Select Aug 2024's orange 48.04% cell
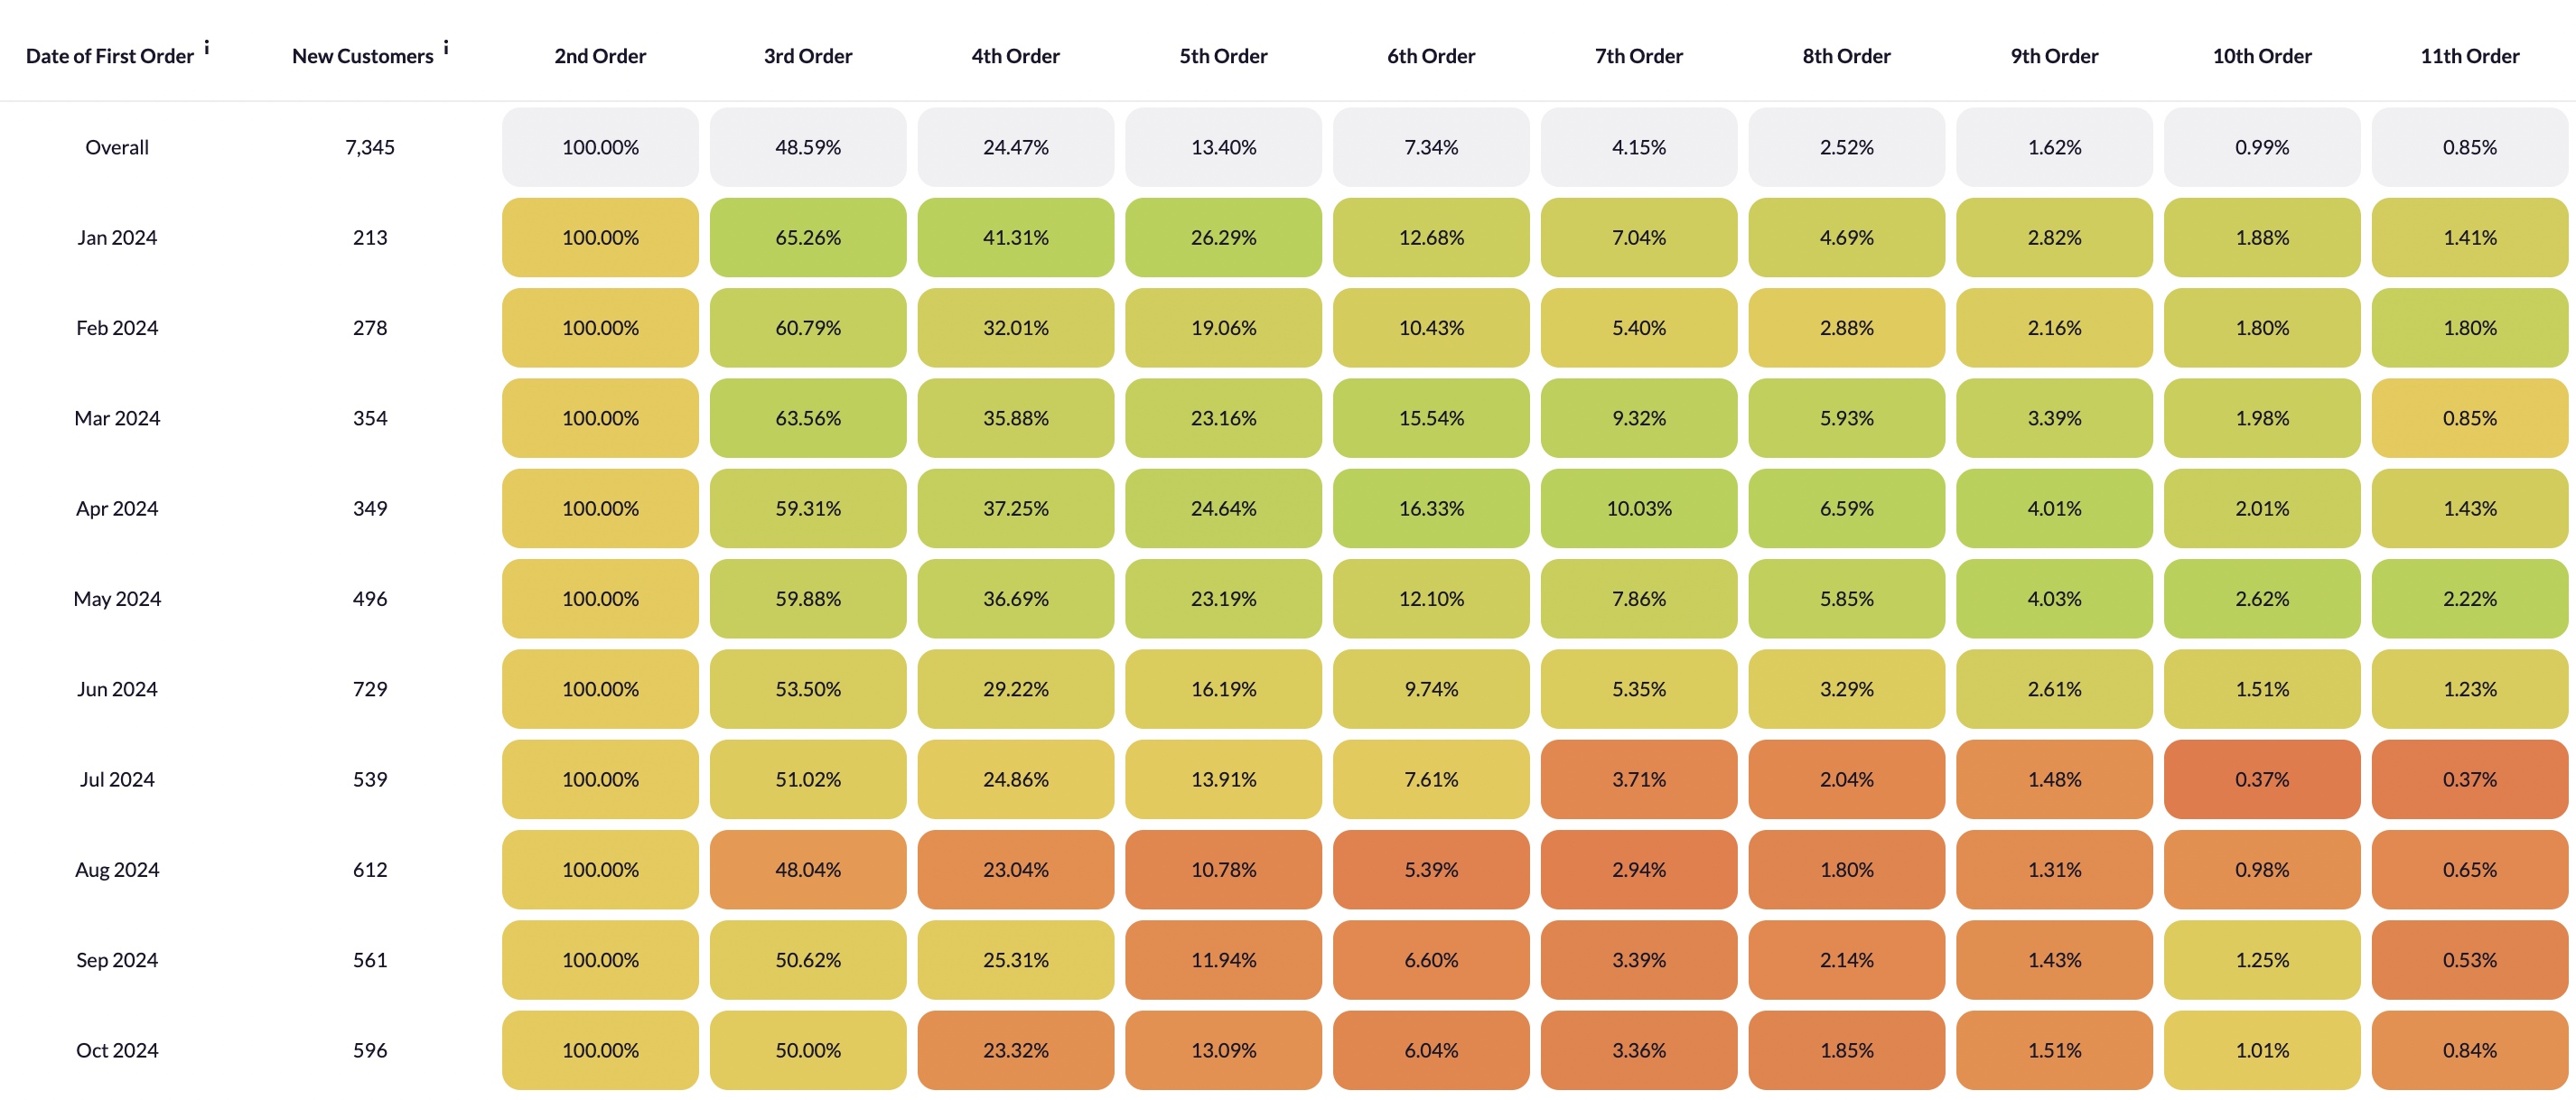2576x1100 pixels. (808, 869)
